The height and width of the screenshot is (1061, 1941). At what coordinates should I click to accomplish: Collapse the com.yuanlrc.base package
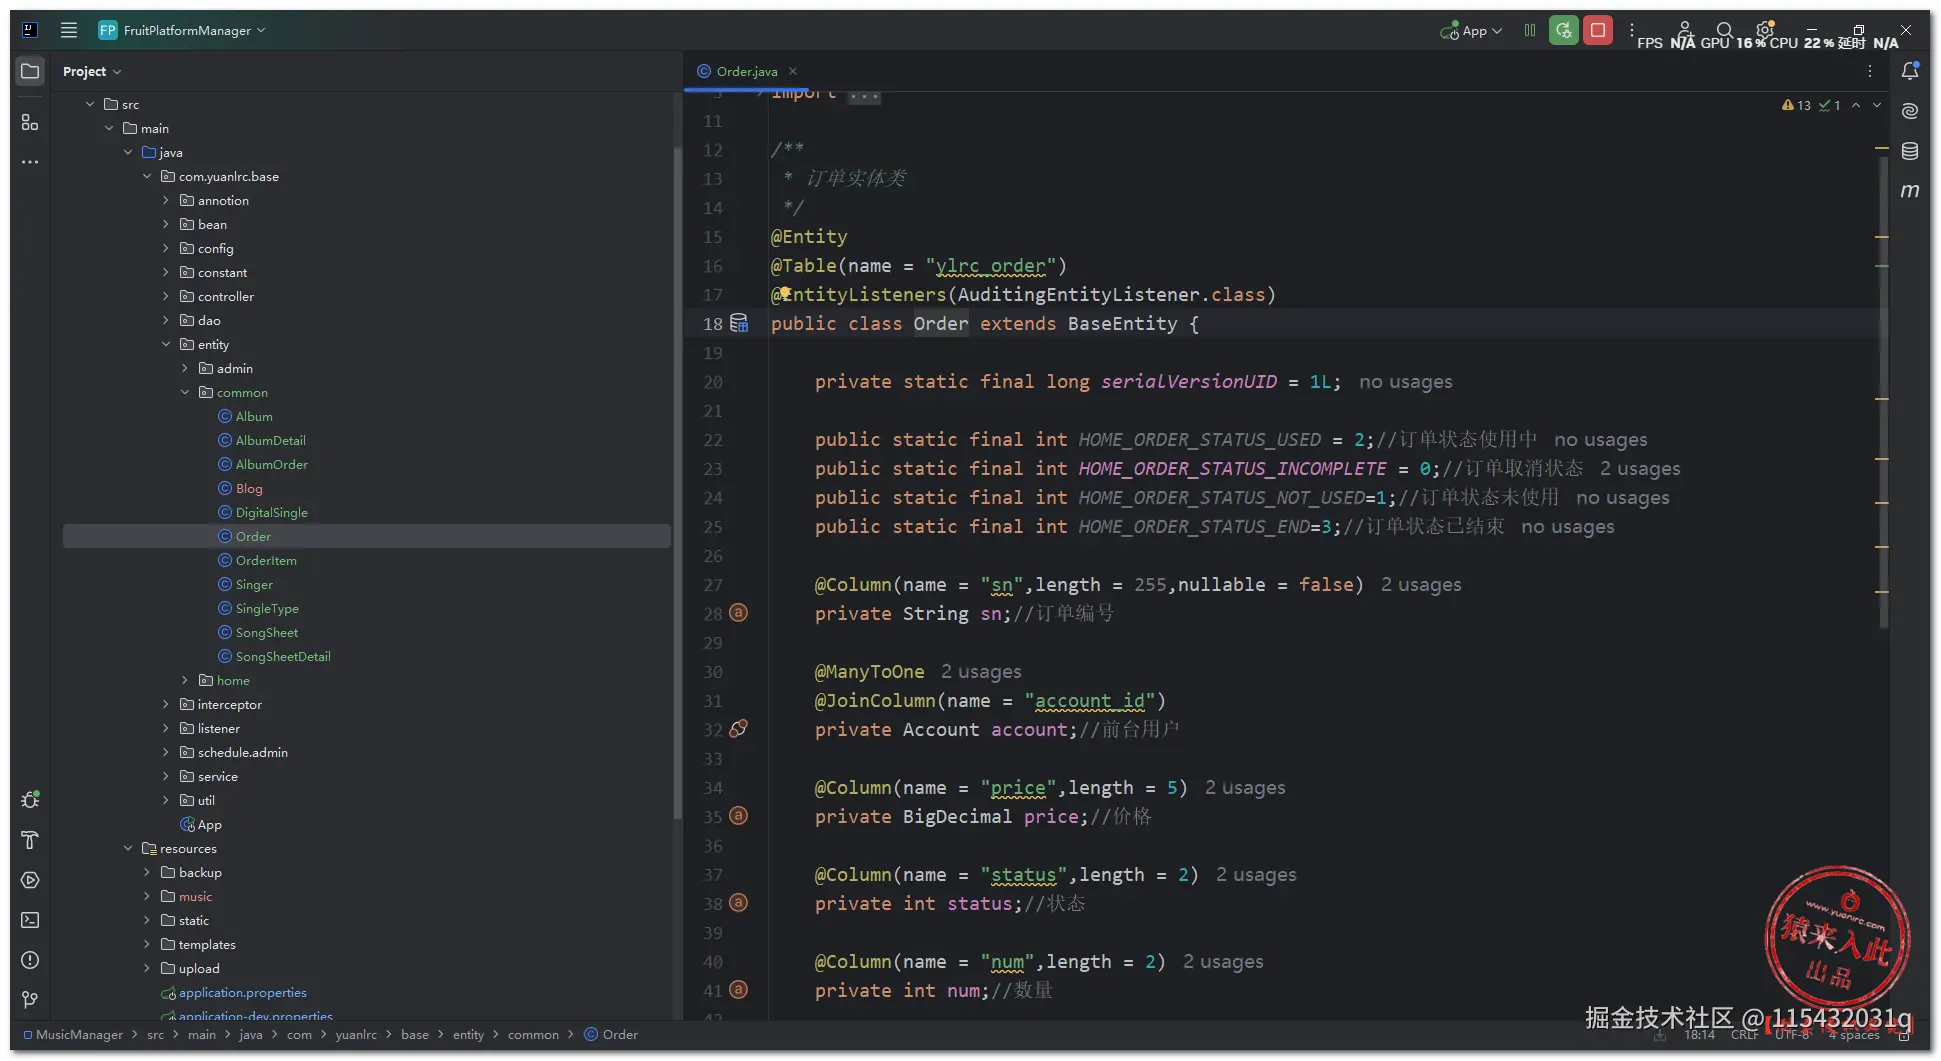click(147, 176)
